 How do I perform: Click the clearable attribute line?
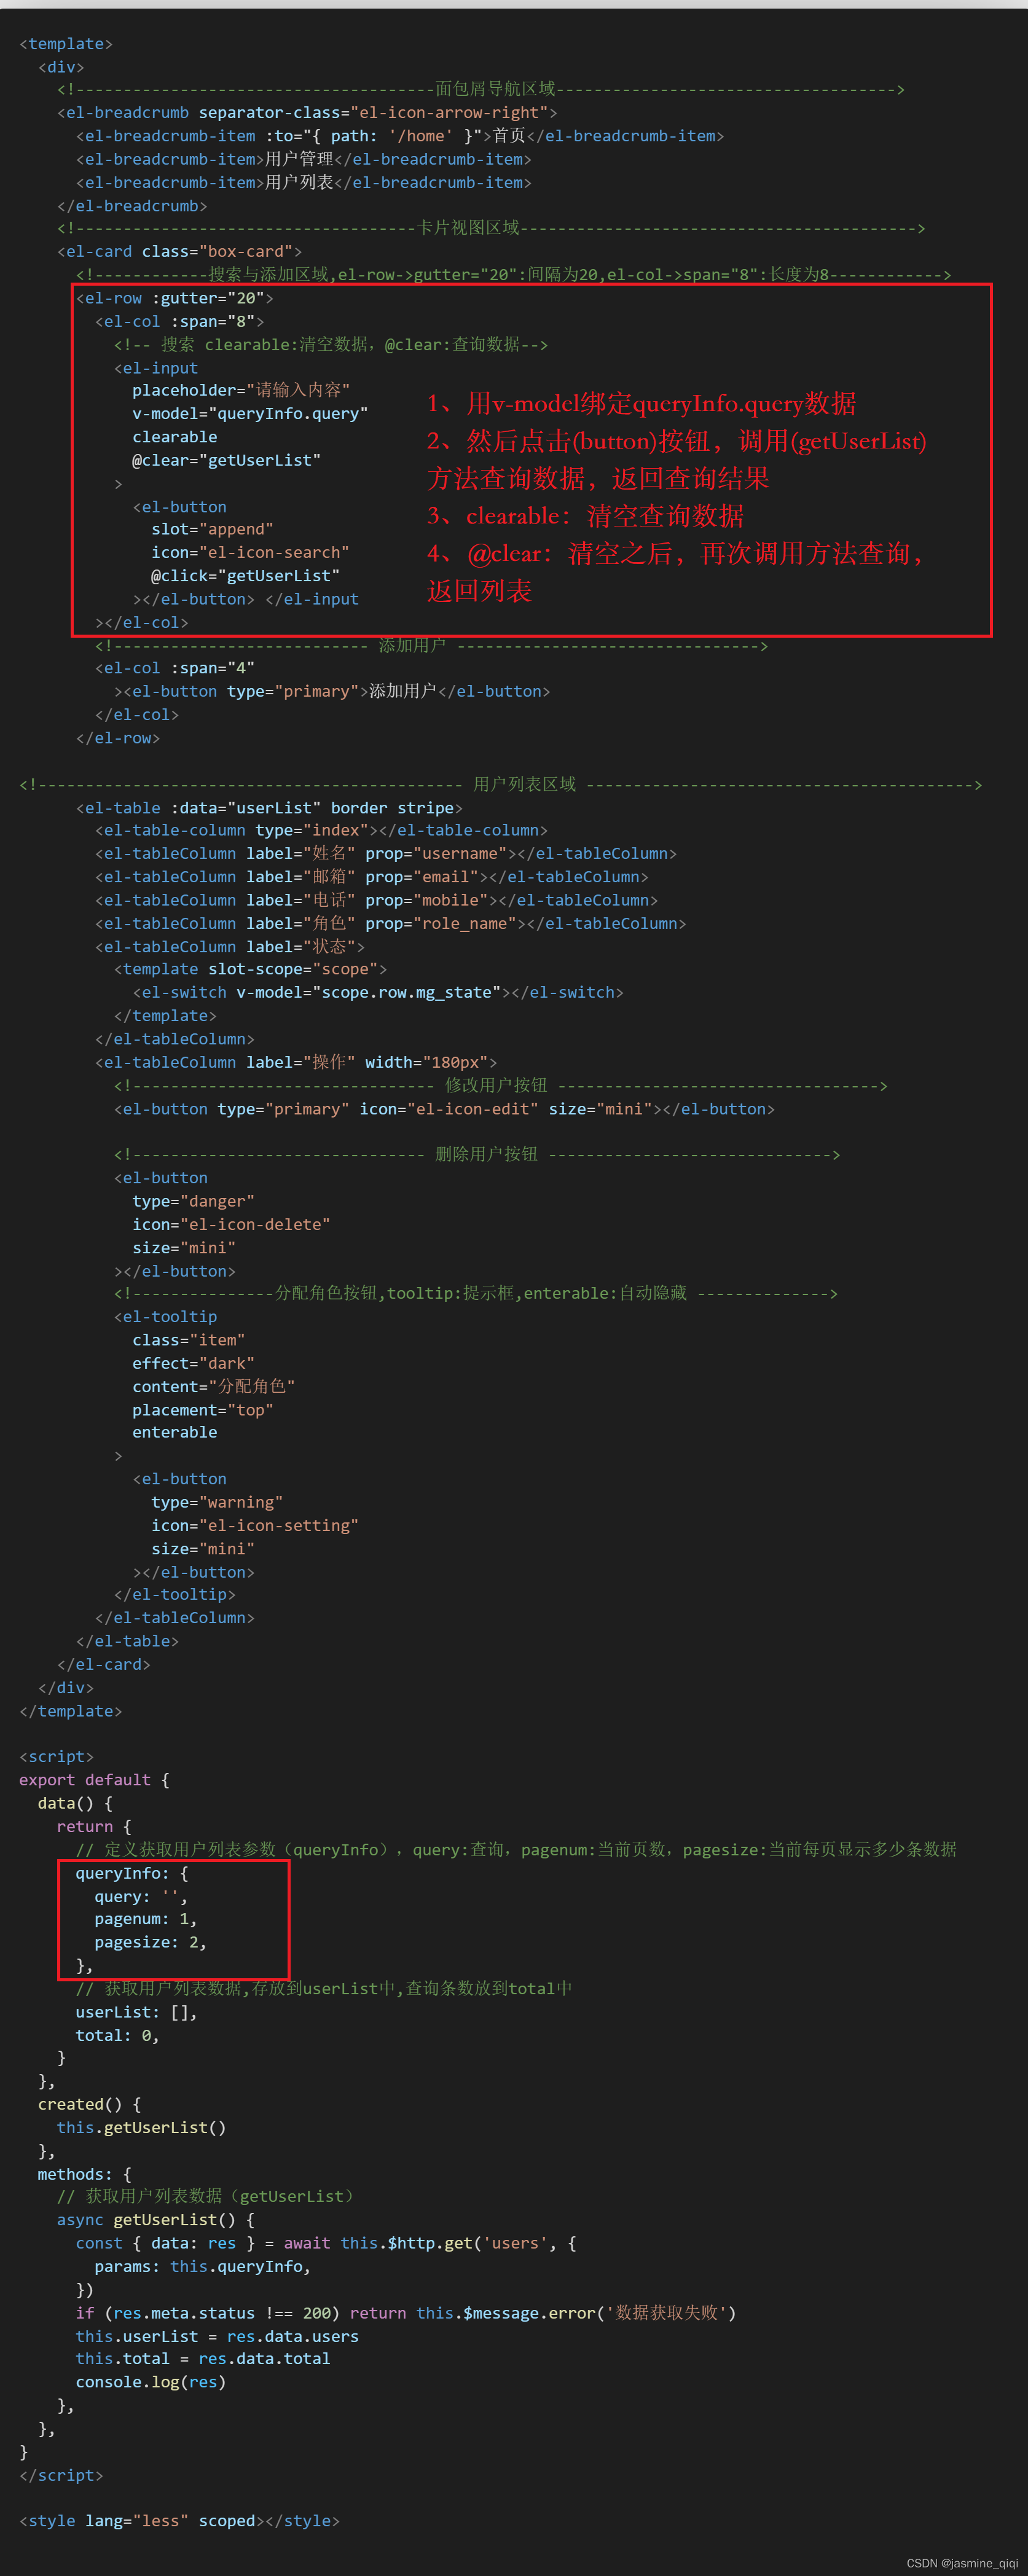(175, 437)
